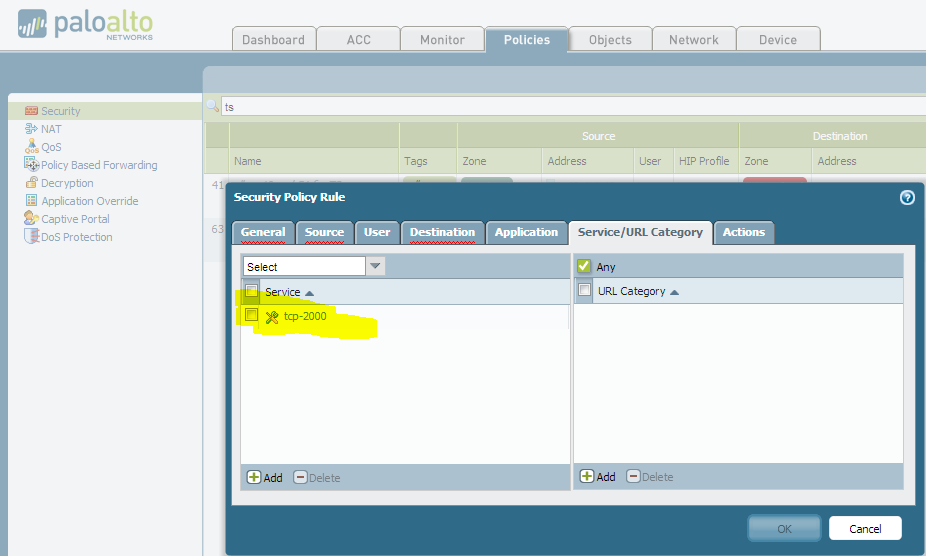926x556 pixels.
Task: Click the policy search field containing 'ts'
Action: coord(573,106)
